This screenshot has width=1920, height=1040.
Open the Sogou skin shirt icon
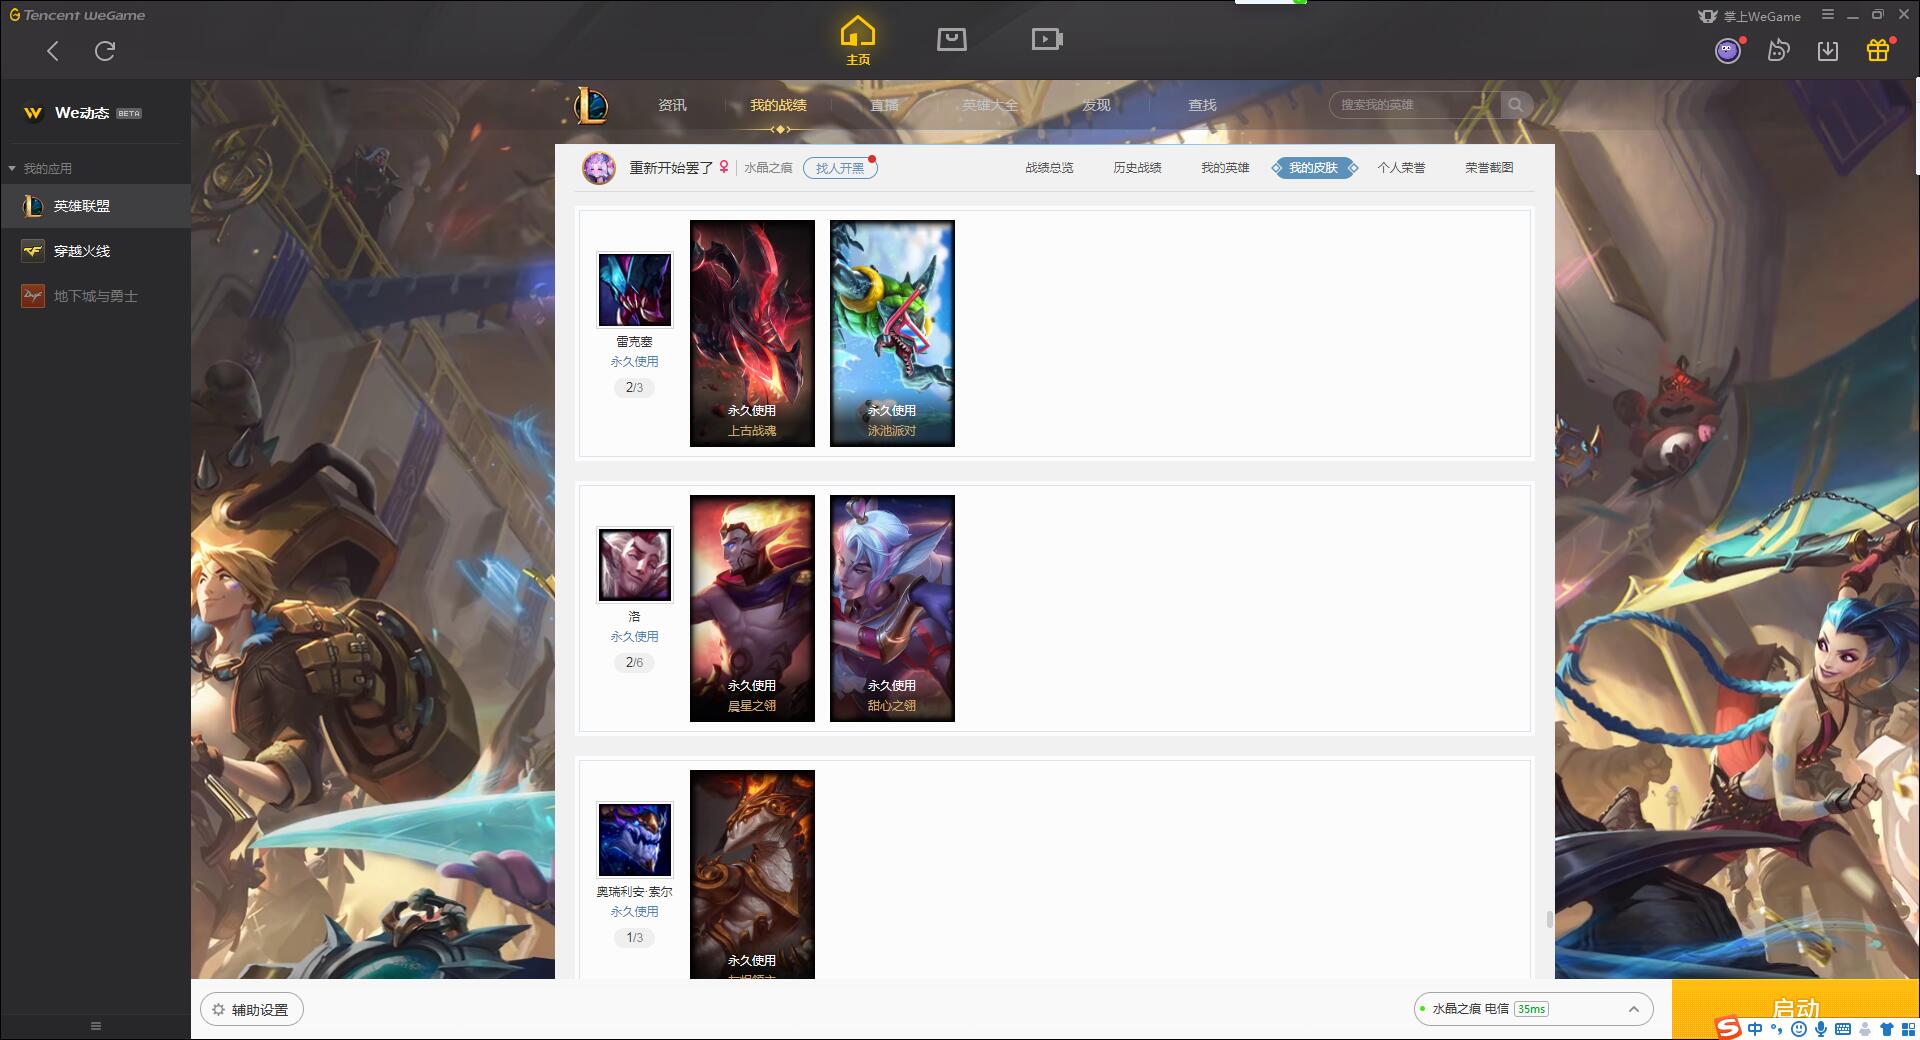[1887, 1029]
